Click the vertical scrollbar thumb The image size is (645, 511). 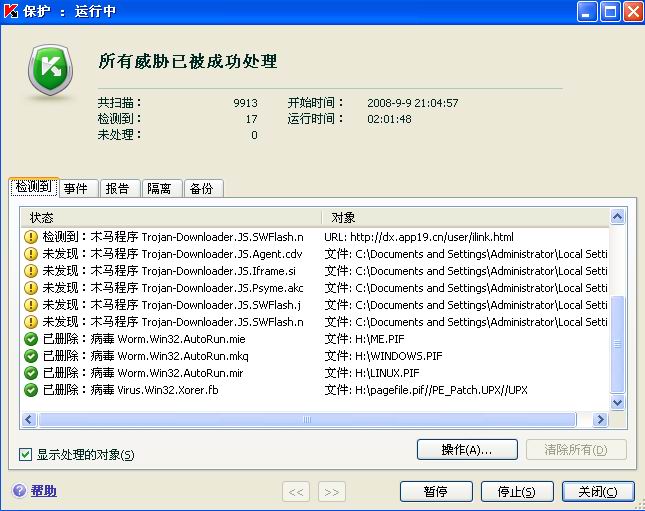[x=617, y=344]
